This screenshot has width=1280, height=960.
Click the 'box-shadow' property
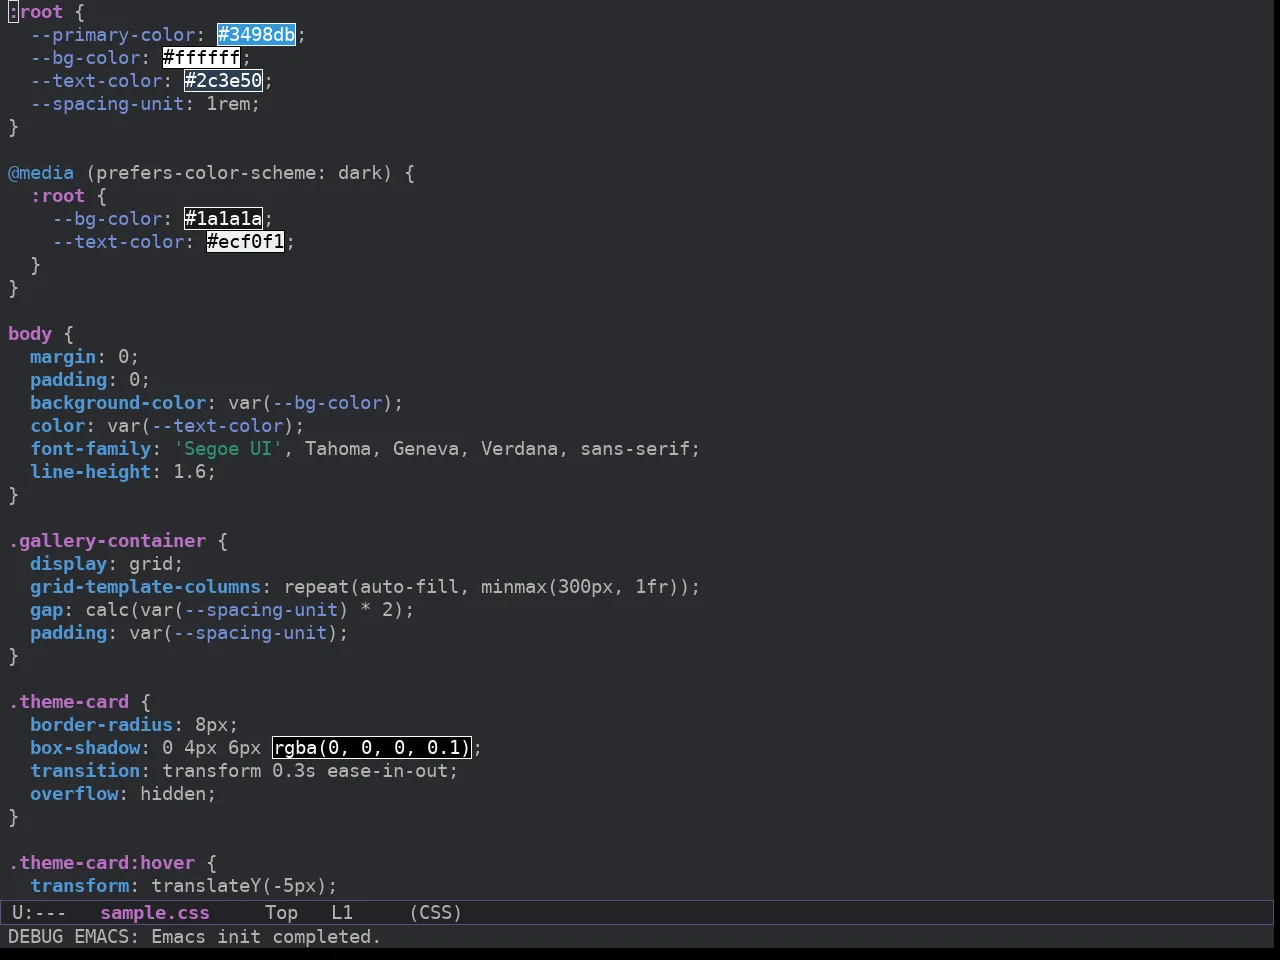click(85, 748)
